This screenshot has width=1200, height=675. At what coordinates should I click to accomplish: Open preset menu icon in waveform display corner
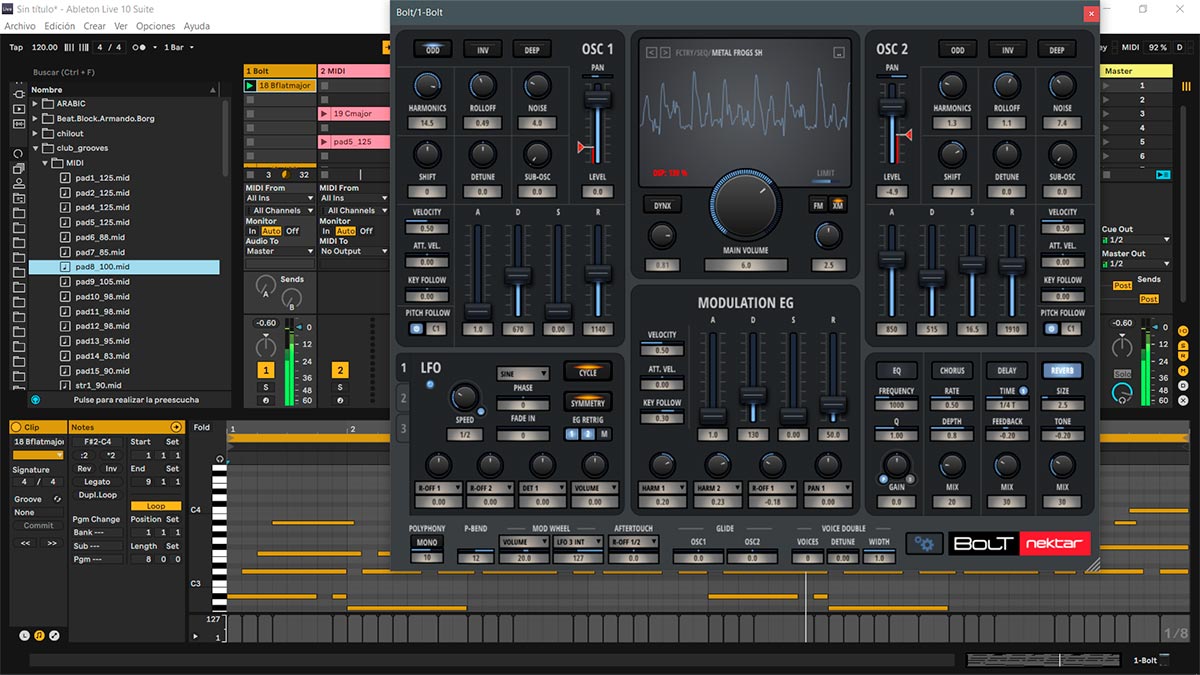point(838,52)
